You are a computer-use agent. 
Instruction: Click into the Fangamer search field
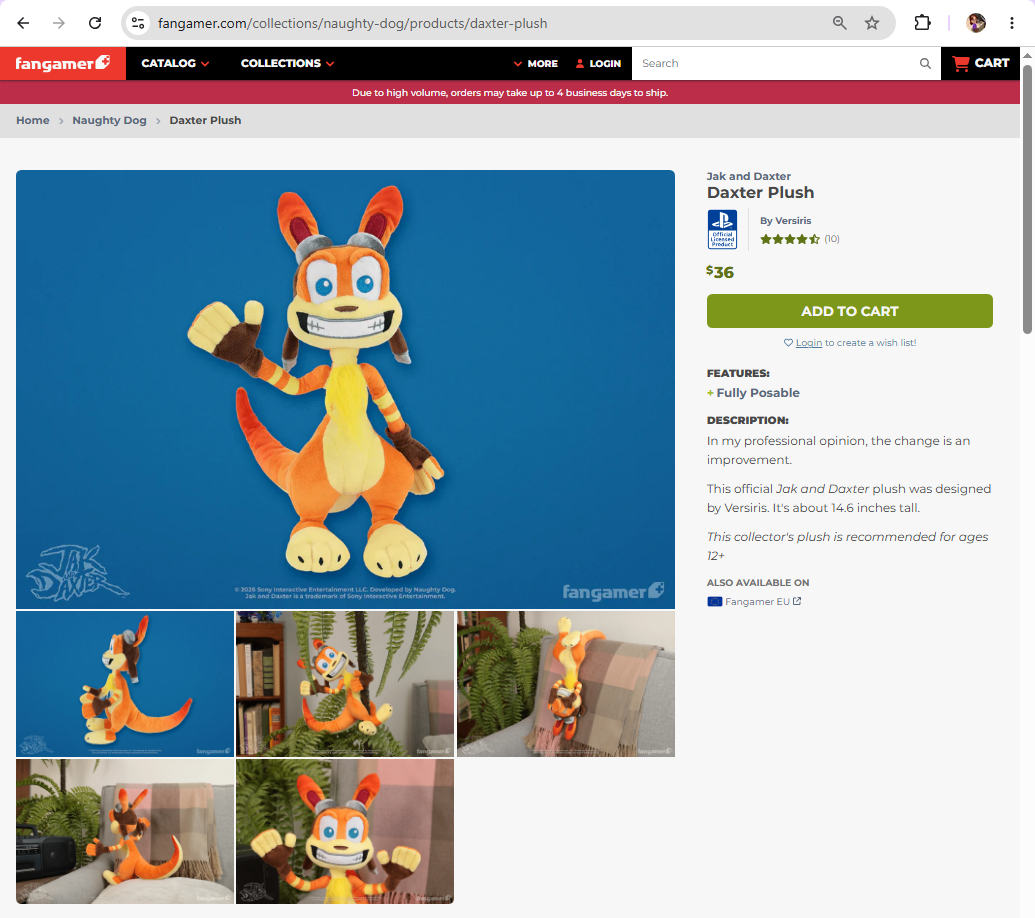(x=777, y=63)
